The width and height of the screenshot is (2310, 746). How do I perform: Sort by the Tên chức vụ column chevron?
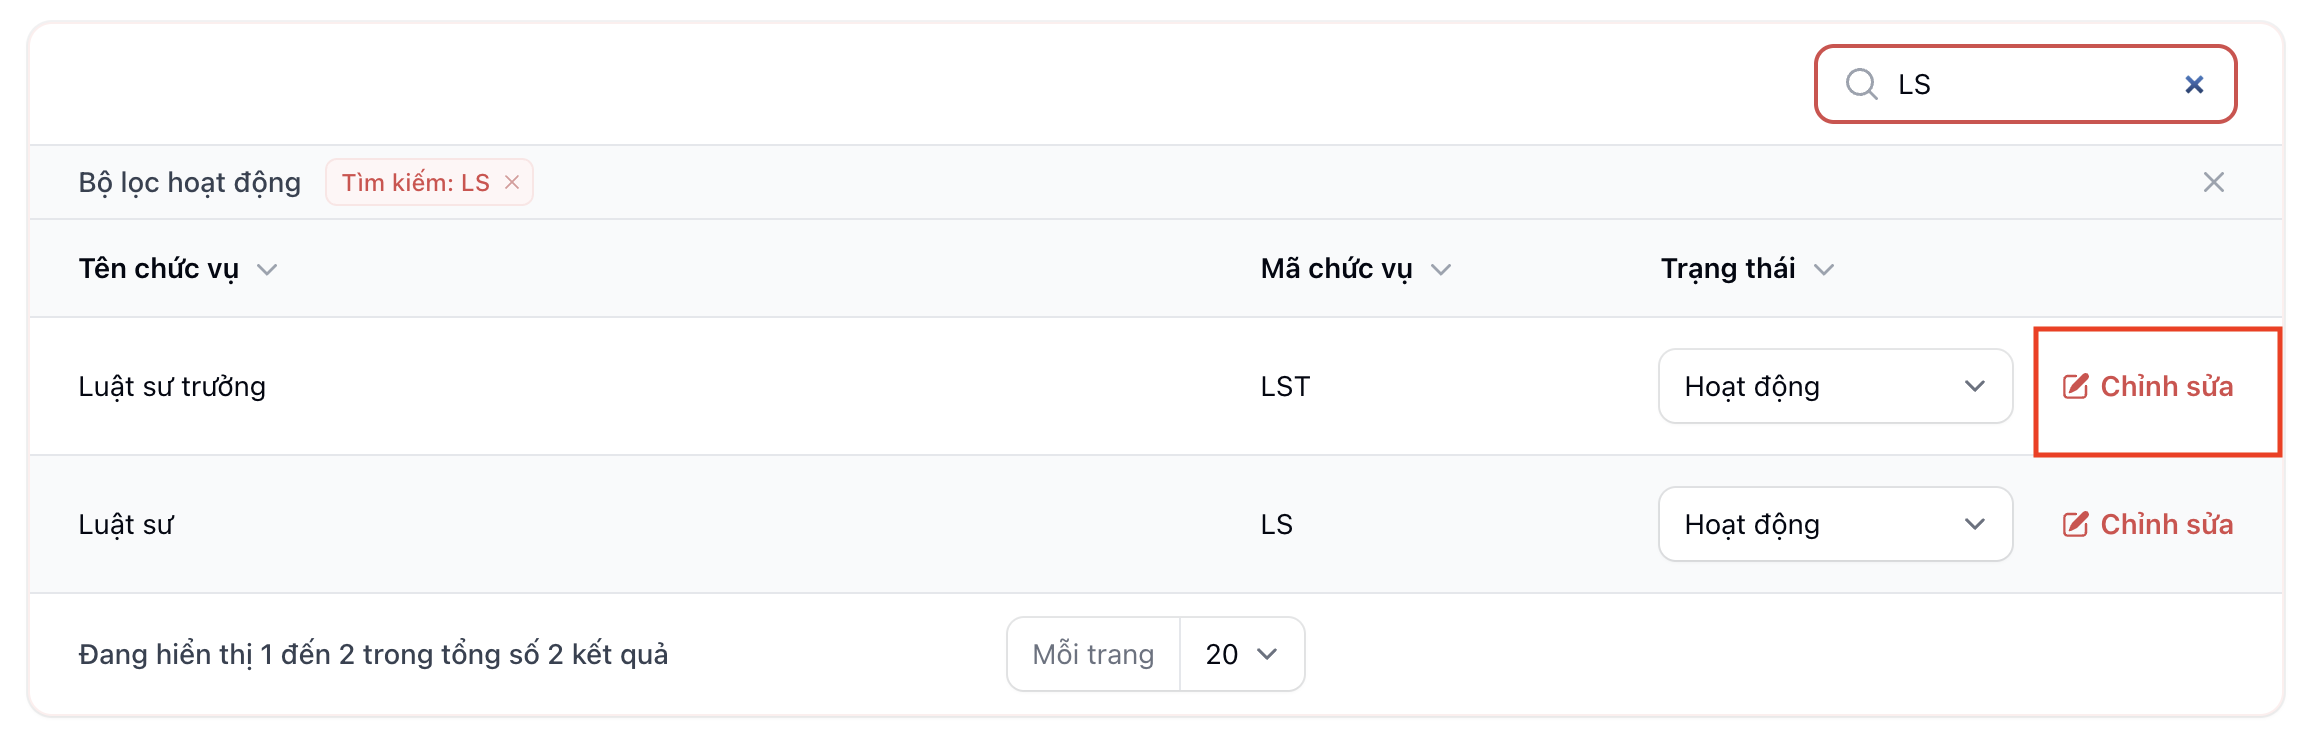pos(267,270)
